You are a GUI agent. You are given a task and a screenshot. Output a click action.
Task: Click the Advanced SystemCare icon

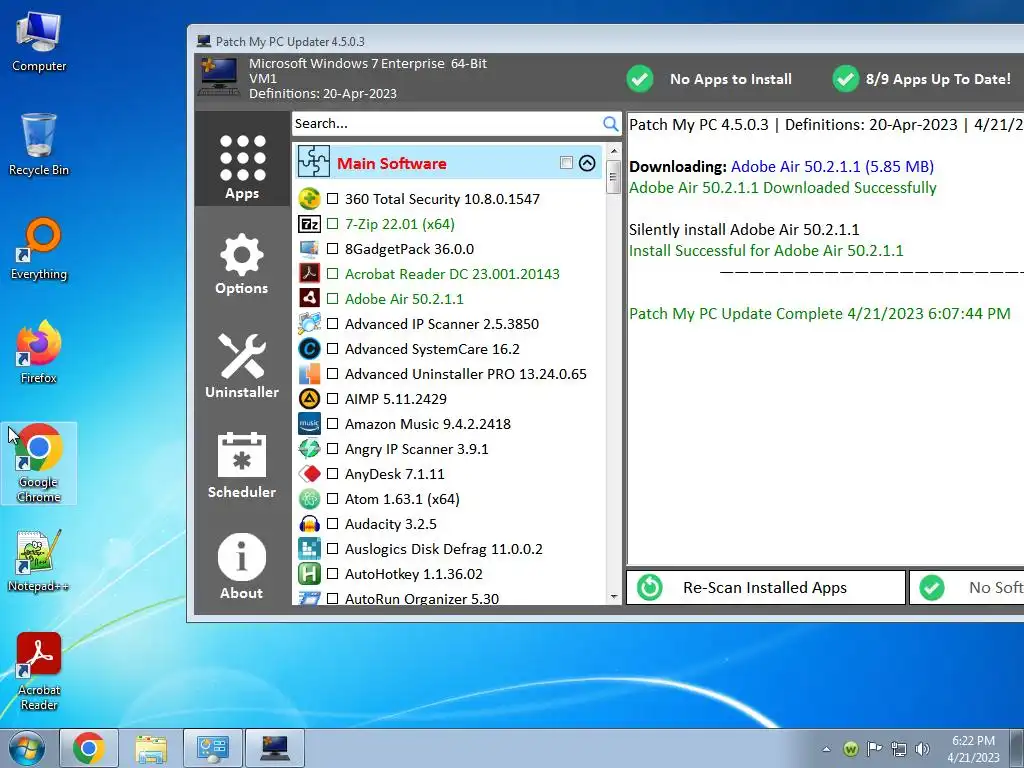309,349
